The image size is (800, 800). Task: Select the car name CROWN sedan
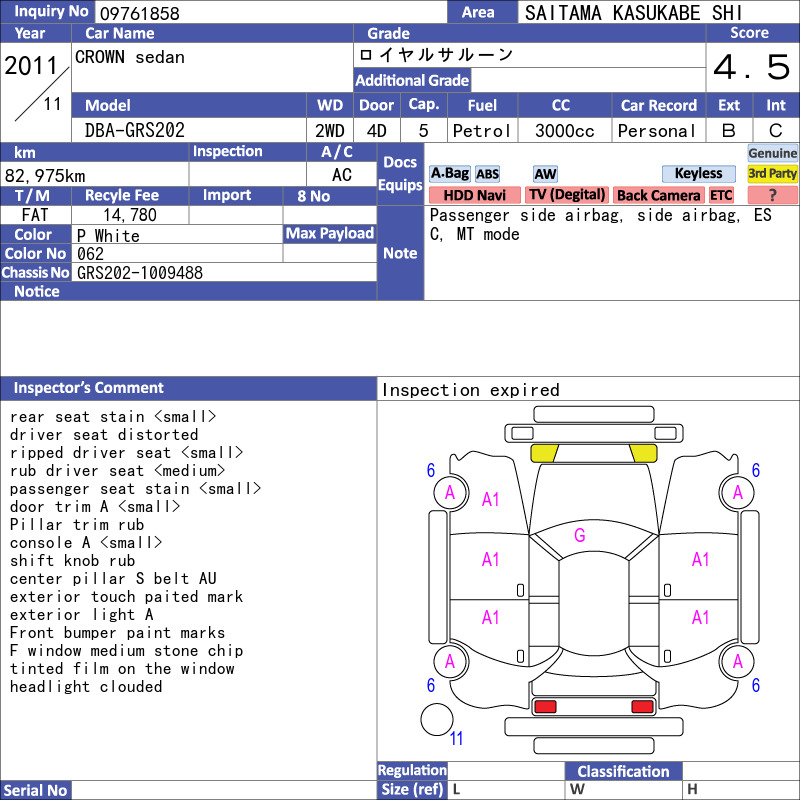pyautogui.click(x=130, y=57)
